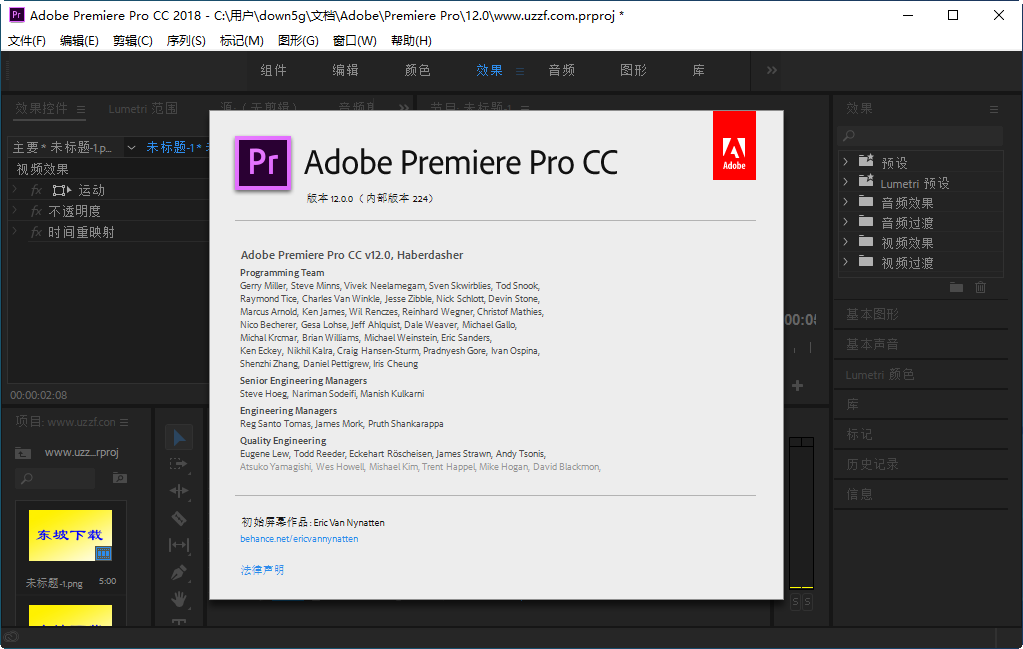Click the new bin icon in the Effects panel

[956, 287]
